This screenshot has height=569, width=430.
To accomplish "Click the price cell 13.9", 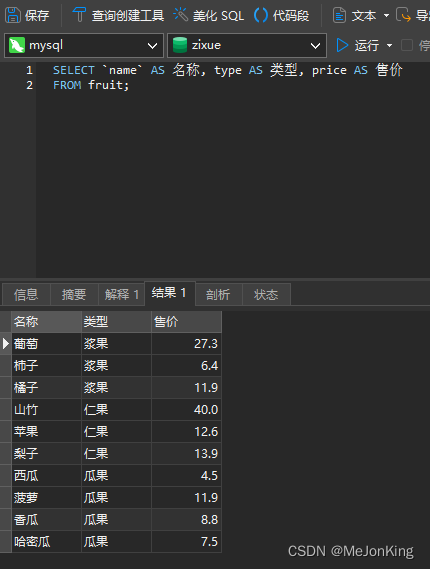I will pyautogui.click(x=187, y=454).
